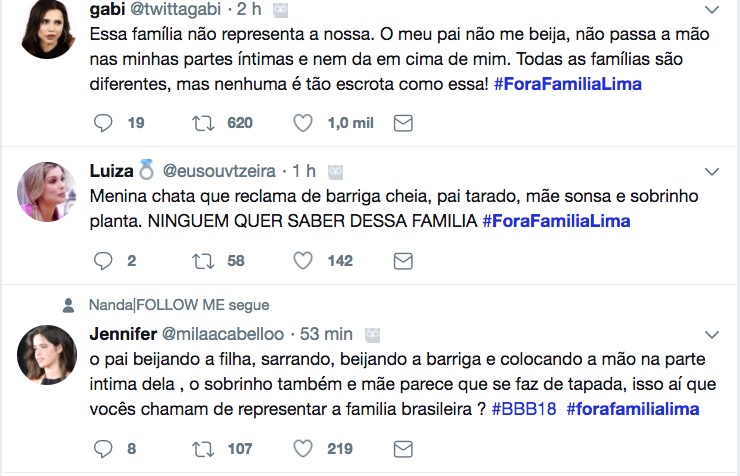Open Jennifer's profile picture
Viewport: 740px width, 476px height.
[47, 355]
